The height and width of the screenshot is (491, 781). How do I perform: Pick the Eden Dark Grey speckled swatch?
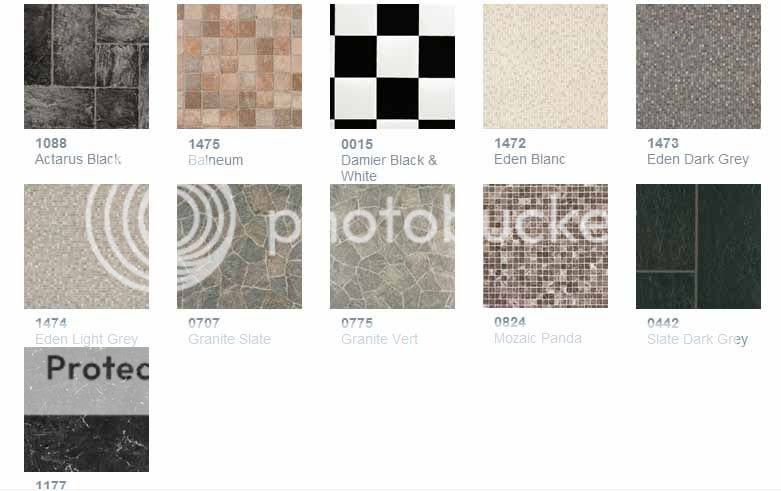click(x=698, y=67)
